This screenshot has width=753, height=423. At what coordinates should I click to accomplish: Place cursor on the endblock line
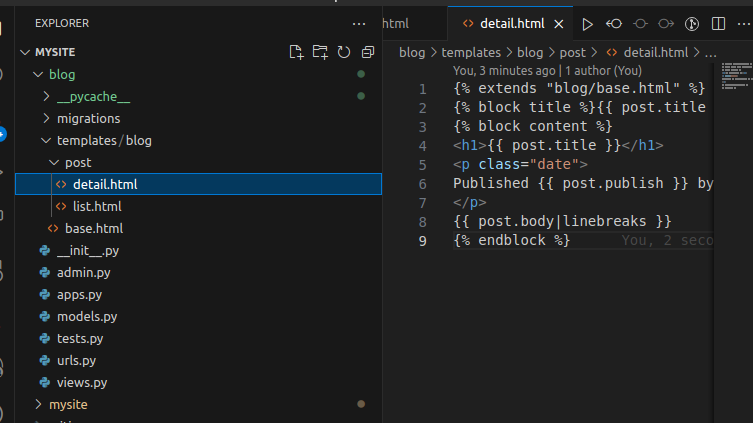511,240
